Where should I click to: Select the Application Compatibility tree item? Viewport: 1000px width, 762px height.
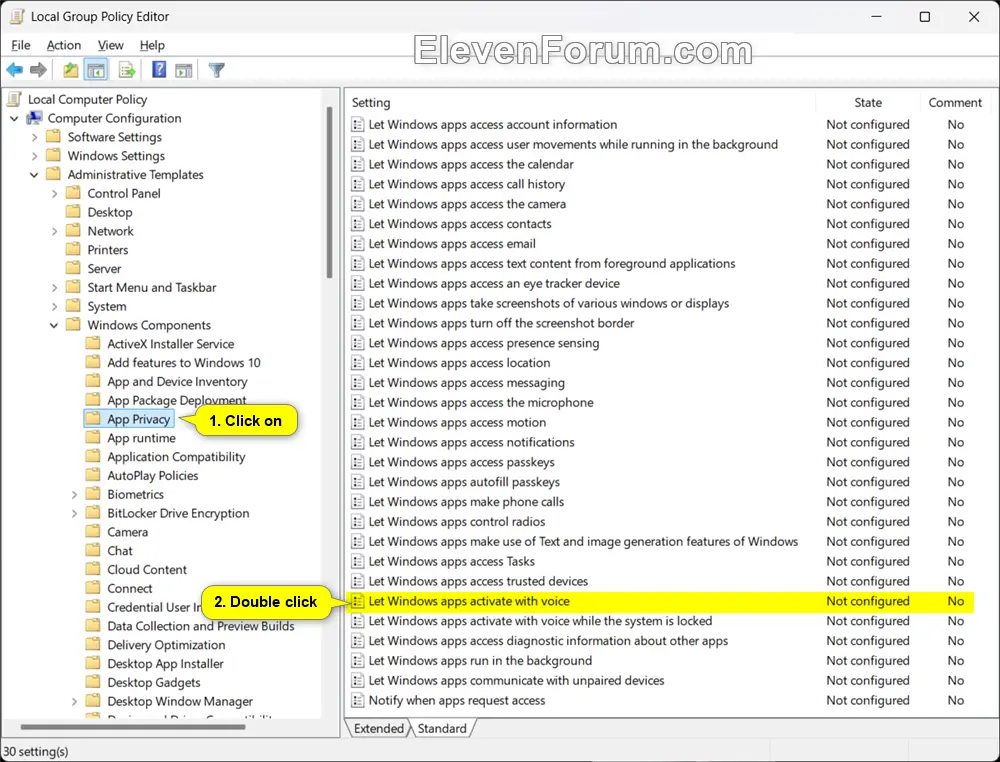click(176, 457)
